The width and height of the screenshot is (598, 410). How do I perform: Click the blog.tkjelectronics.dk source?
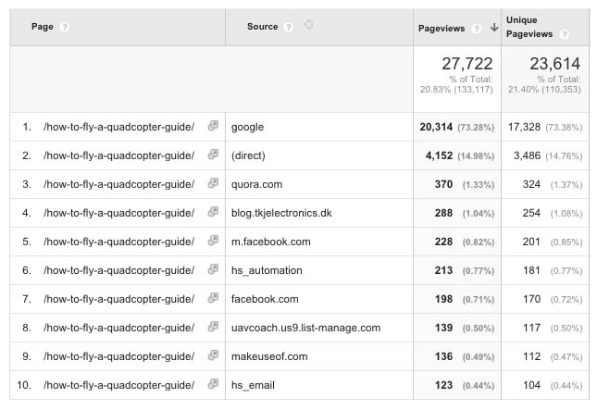(281, 213)
